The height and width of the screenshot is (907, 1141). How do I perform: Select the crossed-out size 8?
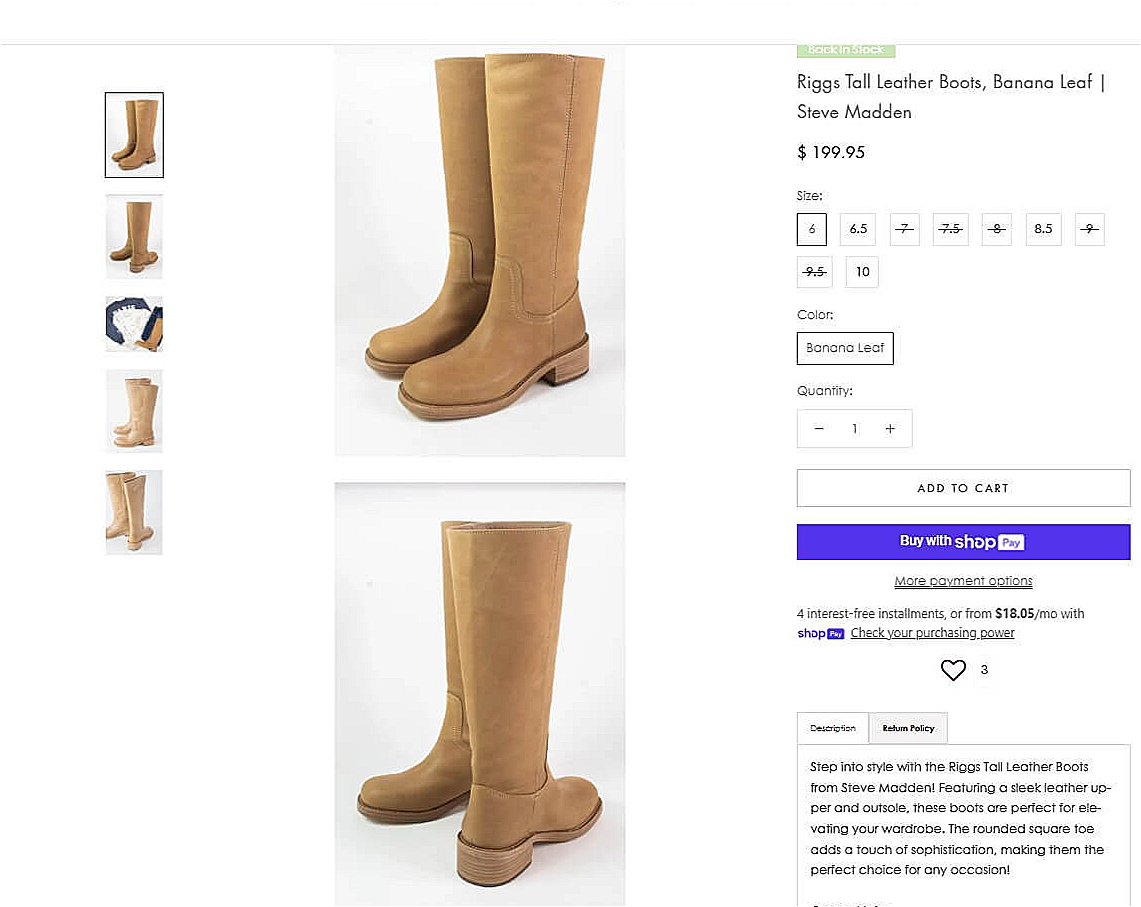click(x=996, y=229)
